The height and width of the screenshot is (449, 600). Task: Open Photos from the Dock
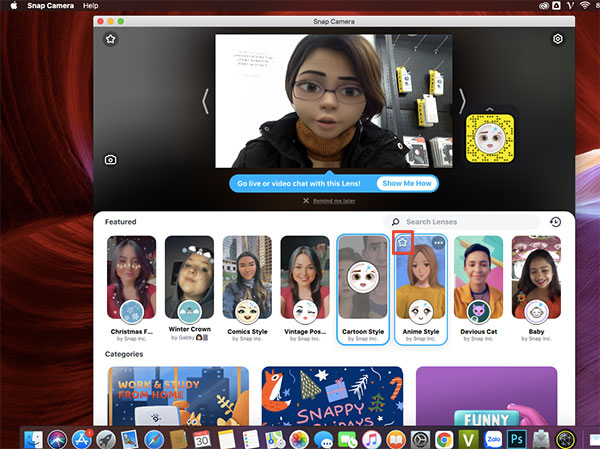(x=299, y=439)
